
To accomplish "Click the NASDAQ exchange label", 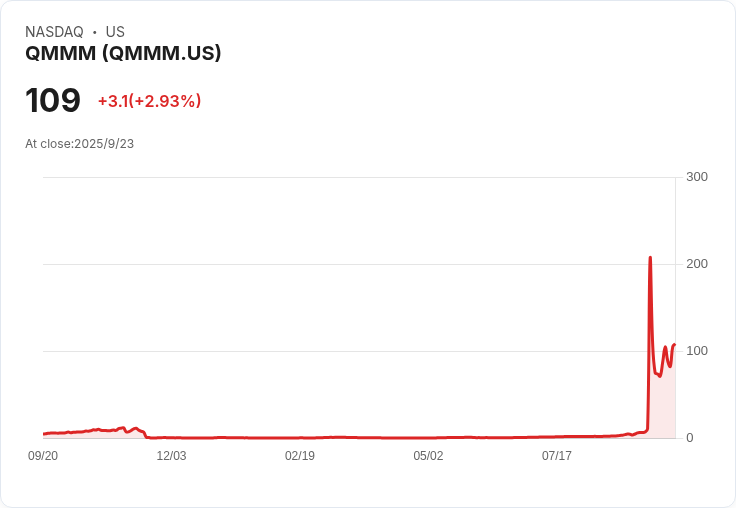I will [54, 32].
